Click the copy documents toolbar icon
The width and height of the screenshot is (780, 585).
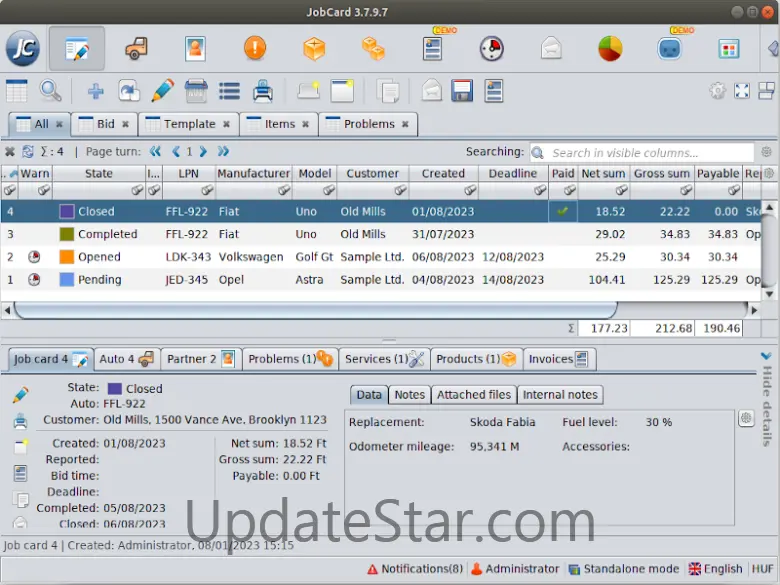[388, 92]
